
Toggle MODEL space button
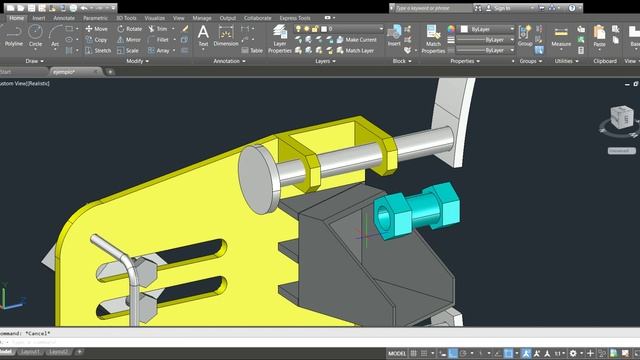coord(397,353)
